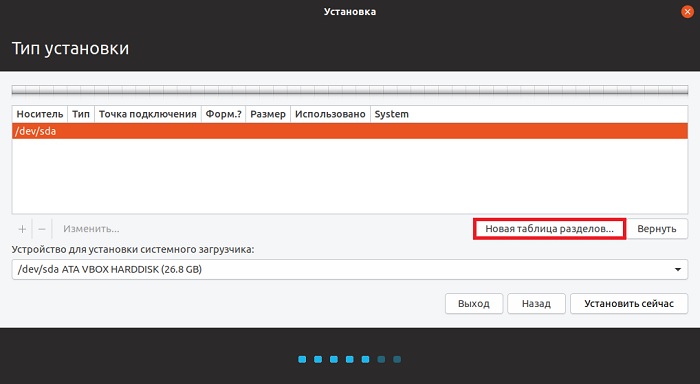
Task: Click the Форм.? column header
Action: click(223, 114)
